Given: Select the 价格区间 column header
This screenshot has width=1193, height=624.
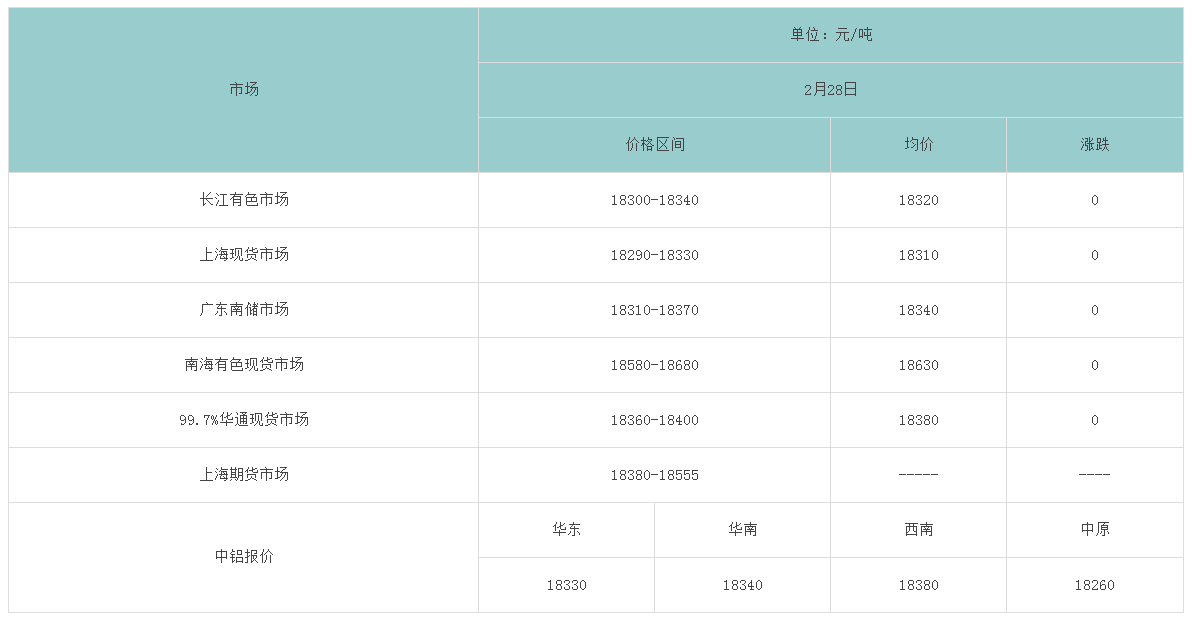Looking at the screenshot, I should [x=654, y=145].
